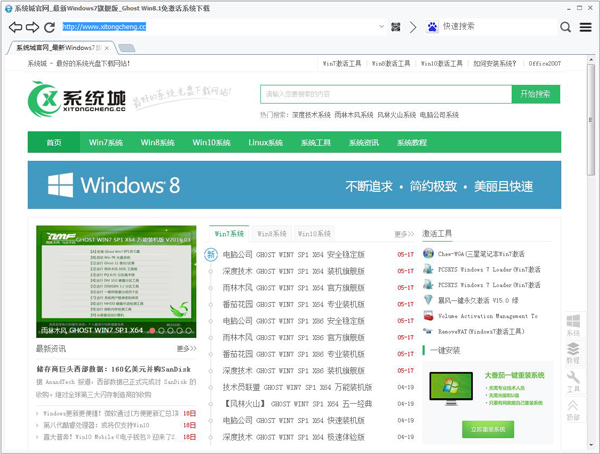Reload the page with refresh icon
This screenshot has height=454, width=600.
[x=49, y=27]
